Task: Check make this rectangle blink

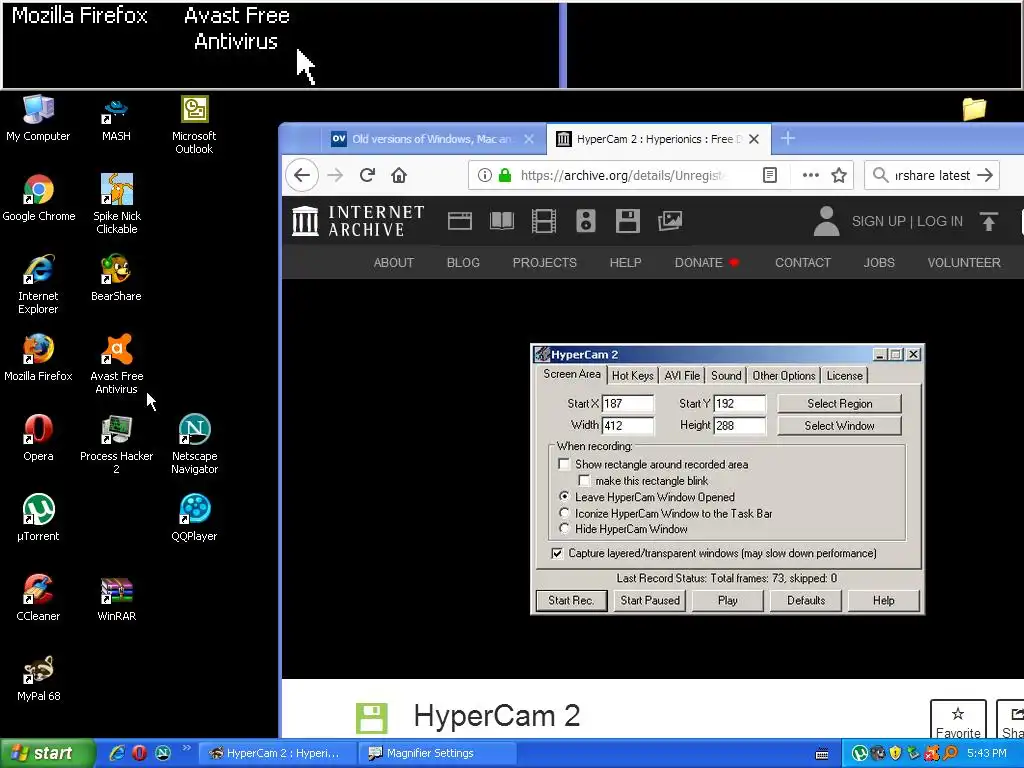Action: 584,481
